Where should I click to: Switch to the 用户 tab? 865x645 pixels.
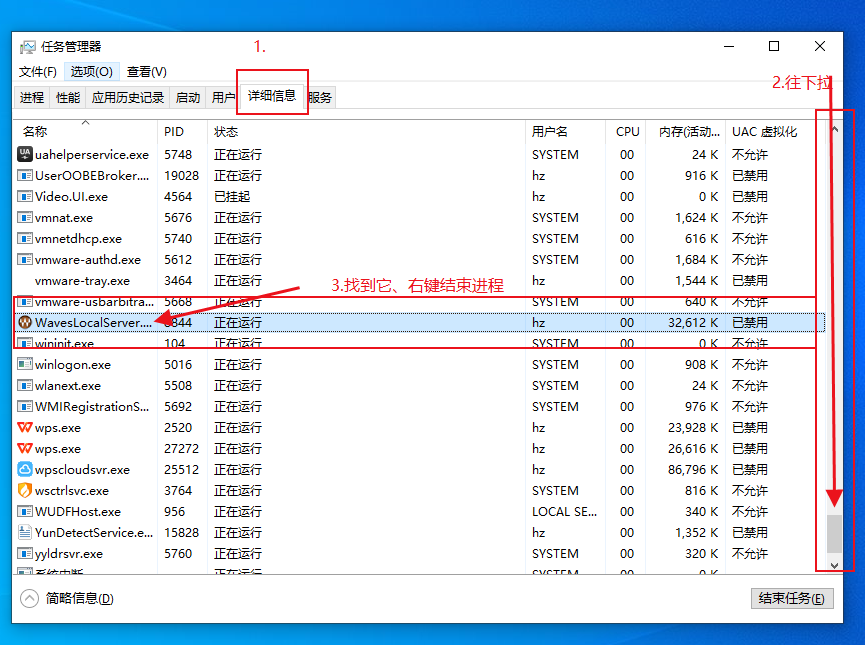coord(223,98)
